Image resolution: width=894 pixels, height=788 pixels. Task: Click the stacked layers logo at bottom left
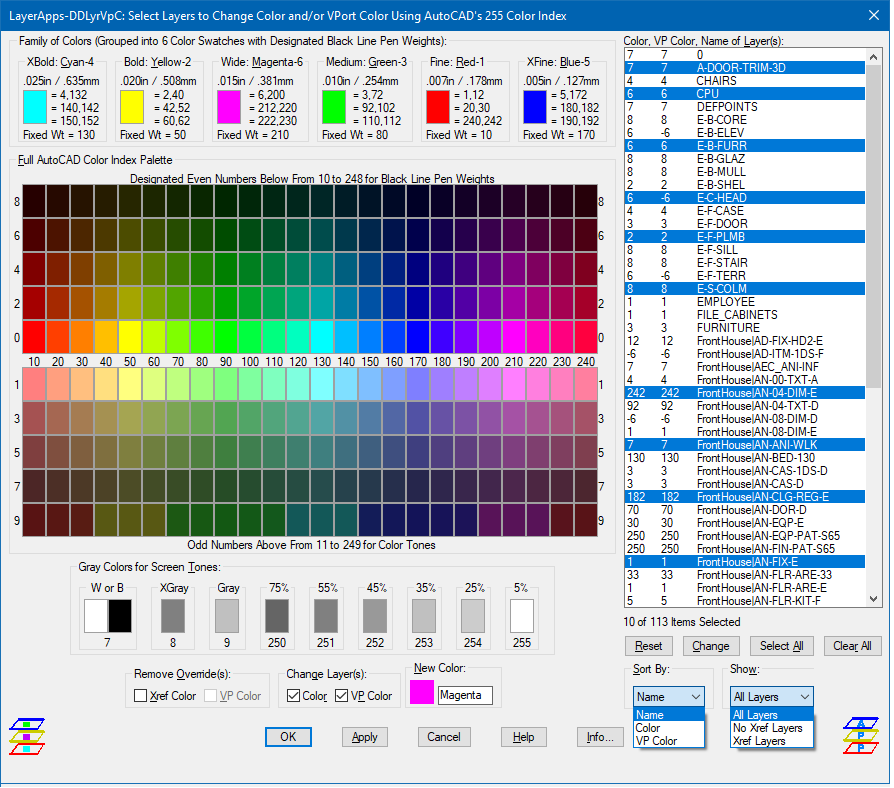point(27,735)
